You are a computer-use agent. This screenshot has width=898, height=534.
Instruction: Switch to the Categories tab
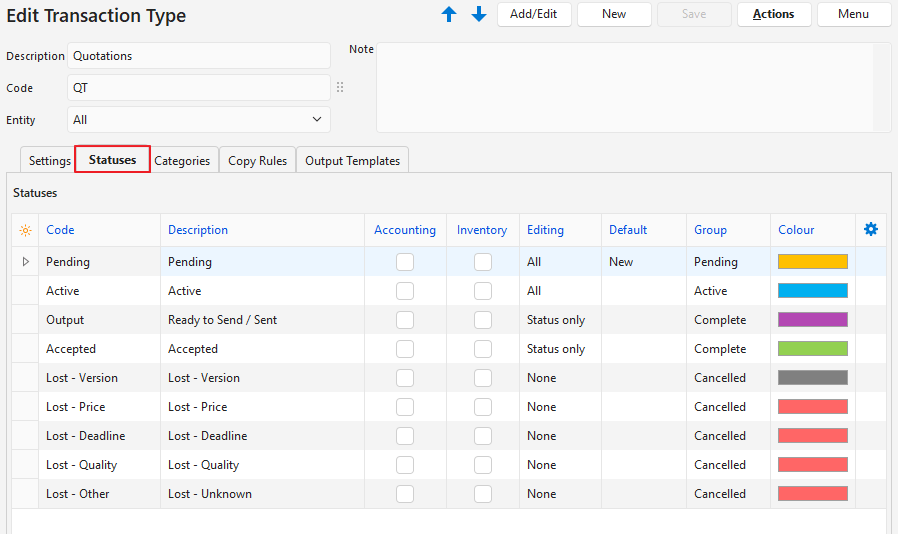(x=182, y=160)
